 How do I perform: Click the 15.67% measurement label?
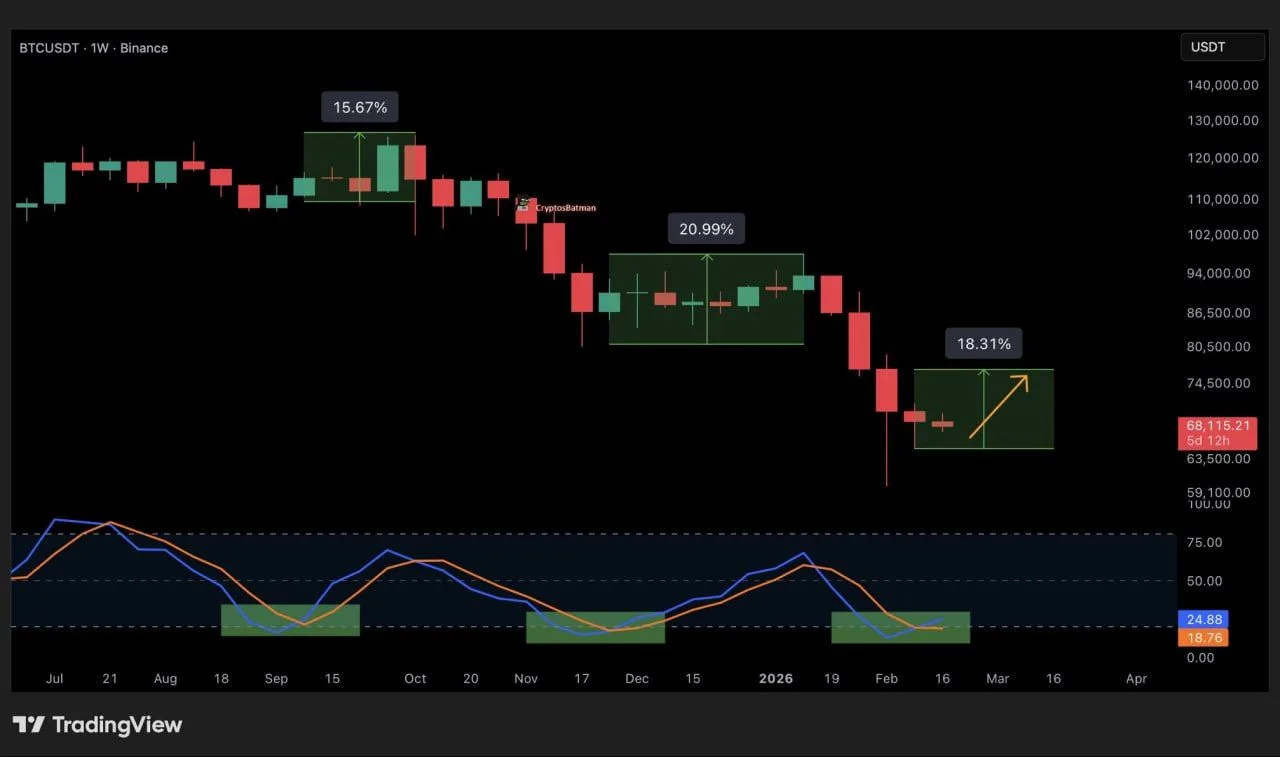coord(359,107)
